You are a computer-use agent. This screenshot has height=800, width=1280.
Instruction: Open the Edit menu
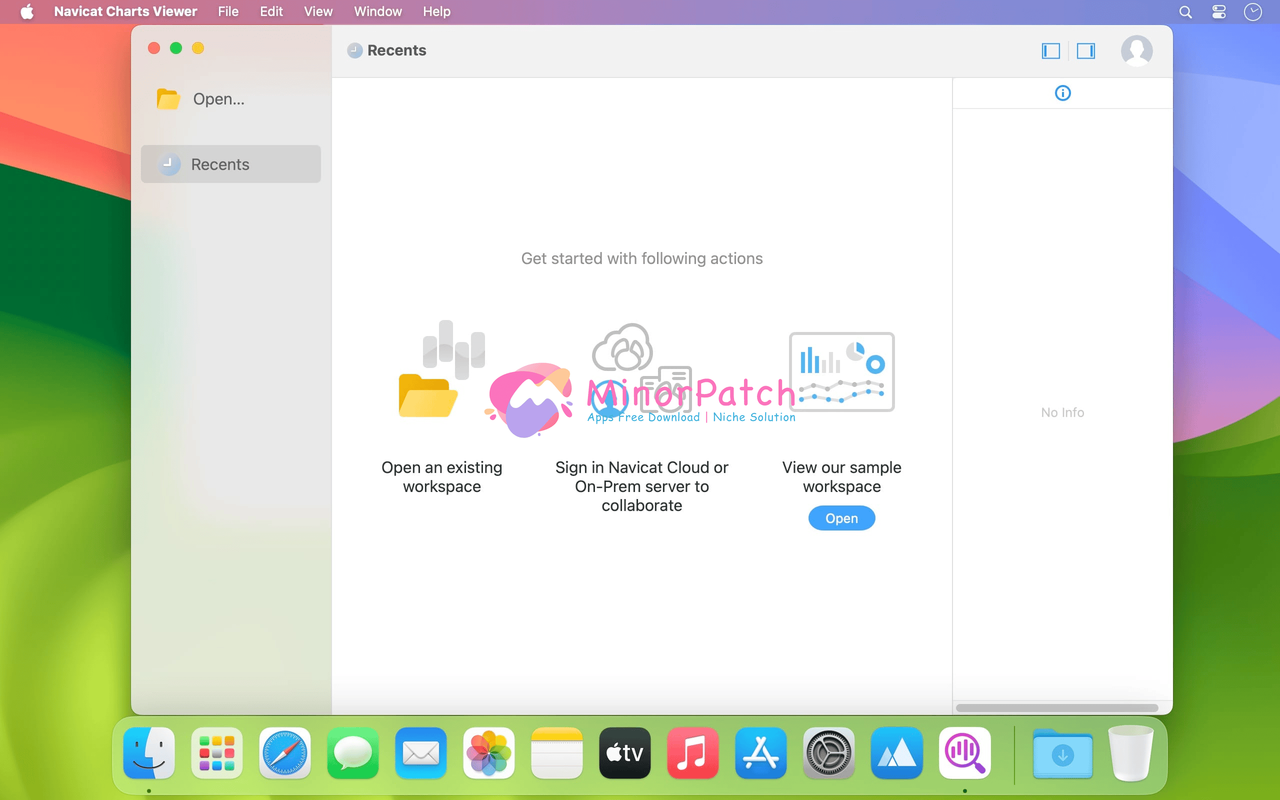point(271,12)
